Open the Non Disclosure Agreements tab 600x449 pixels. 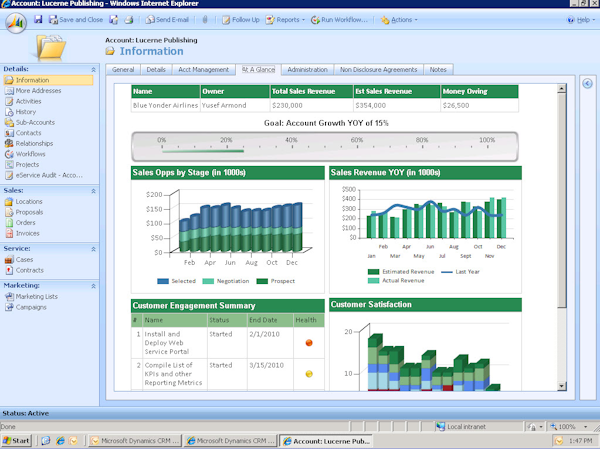click(379, 70)
